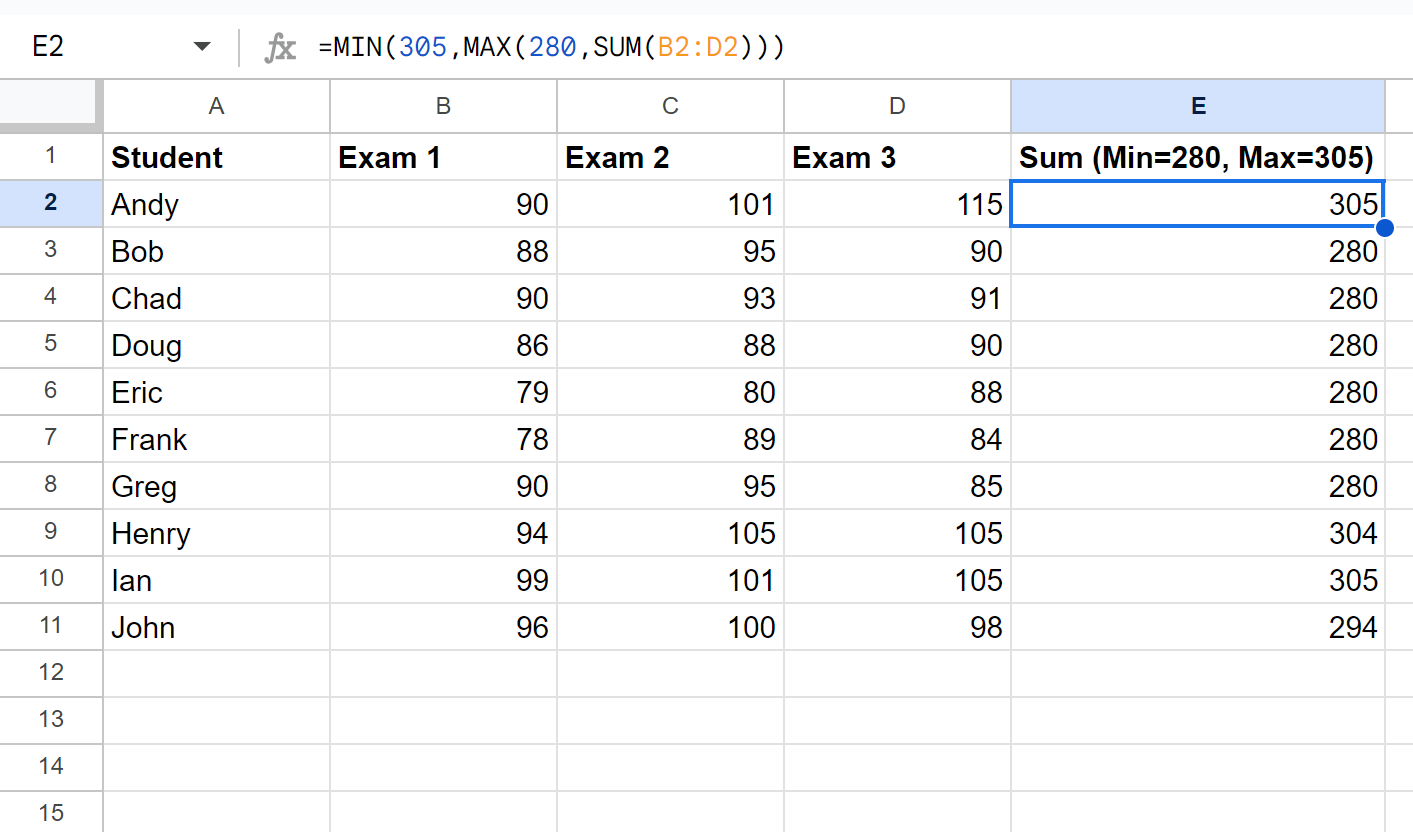This screenshot has width=1413, height=832.
Task: Click the cell containing 'Henry'
Action: coord(216,533)
